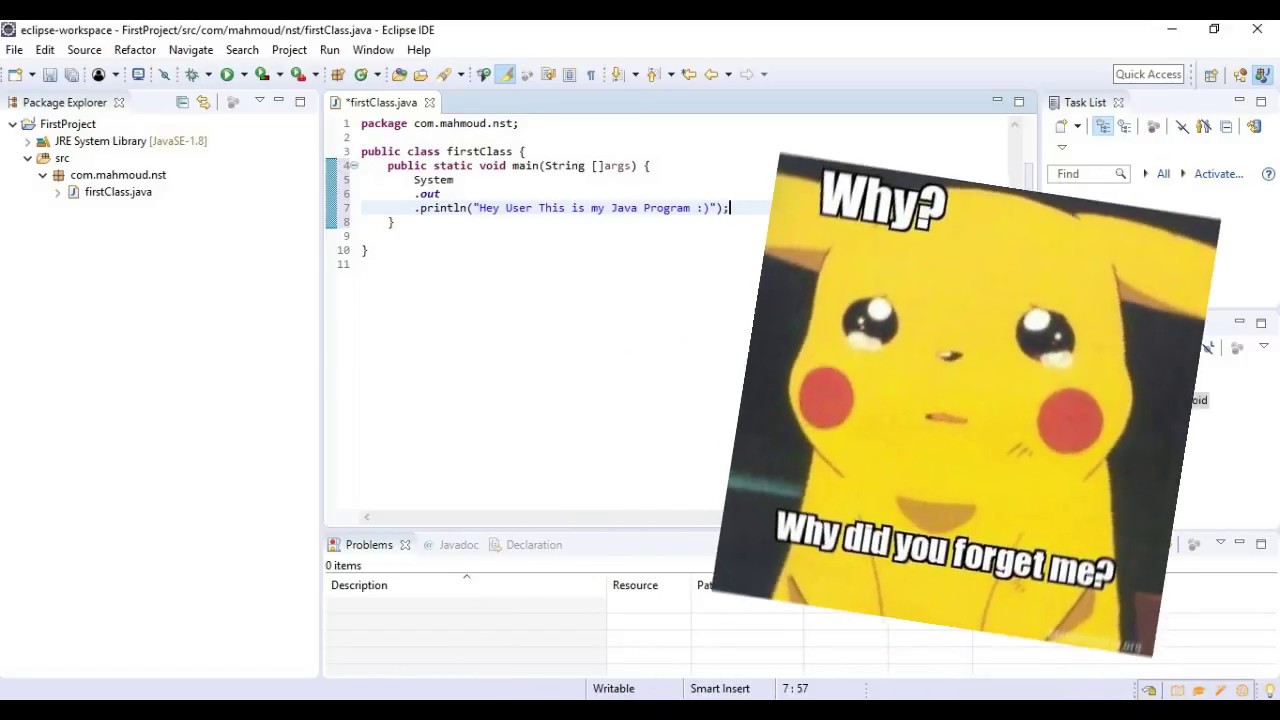Image resolution: width=1280 pixels, height=720 pixels.
Task: Open the File menu
Action: tap(14, 50)
